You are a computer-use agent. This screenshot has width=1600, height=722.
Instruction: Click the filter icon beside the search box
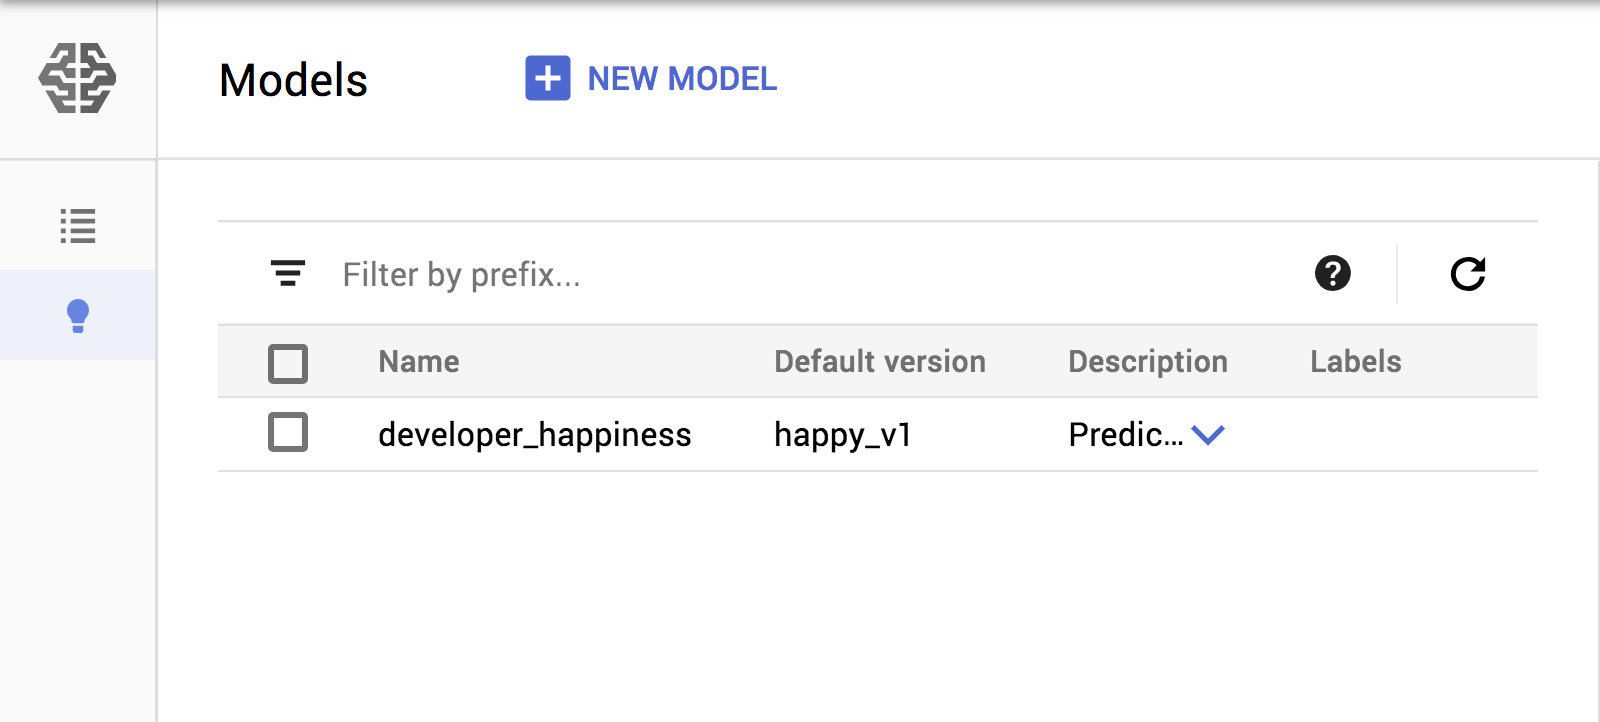(287, 274)
